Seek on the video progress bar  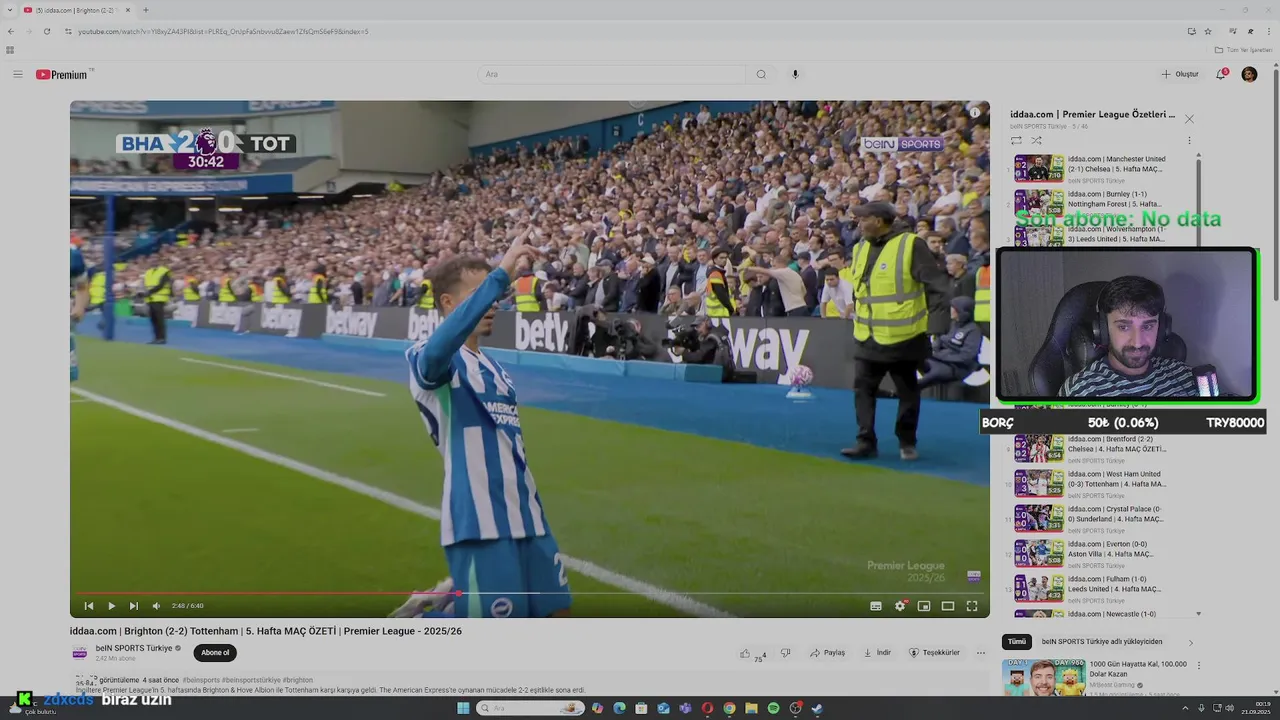tap(530, 593)
